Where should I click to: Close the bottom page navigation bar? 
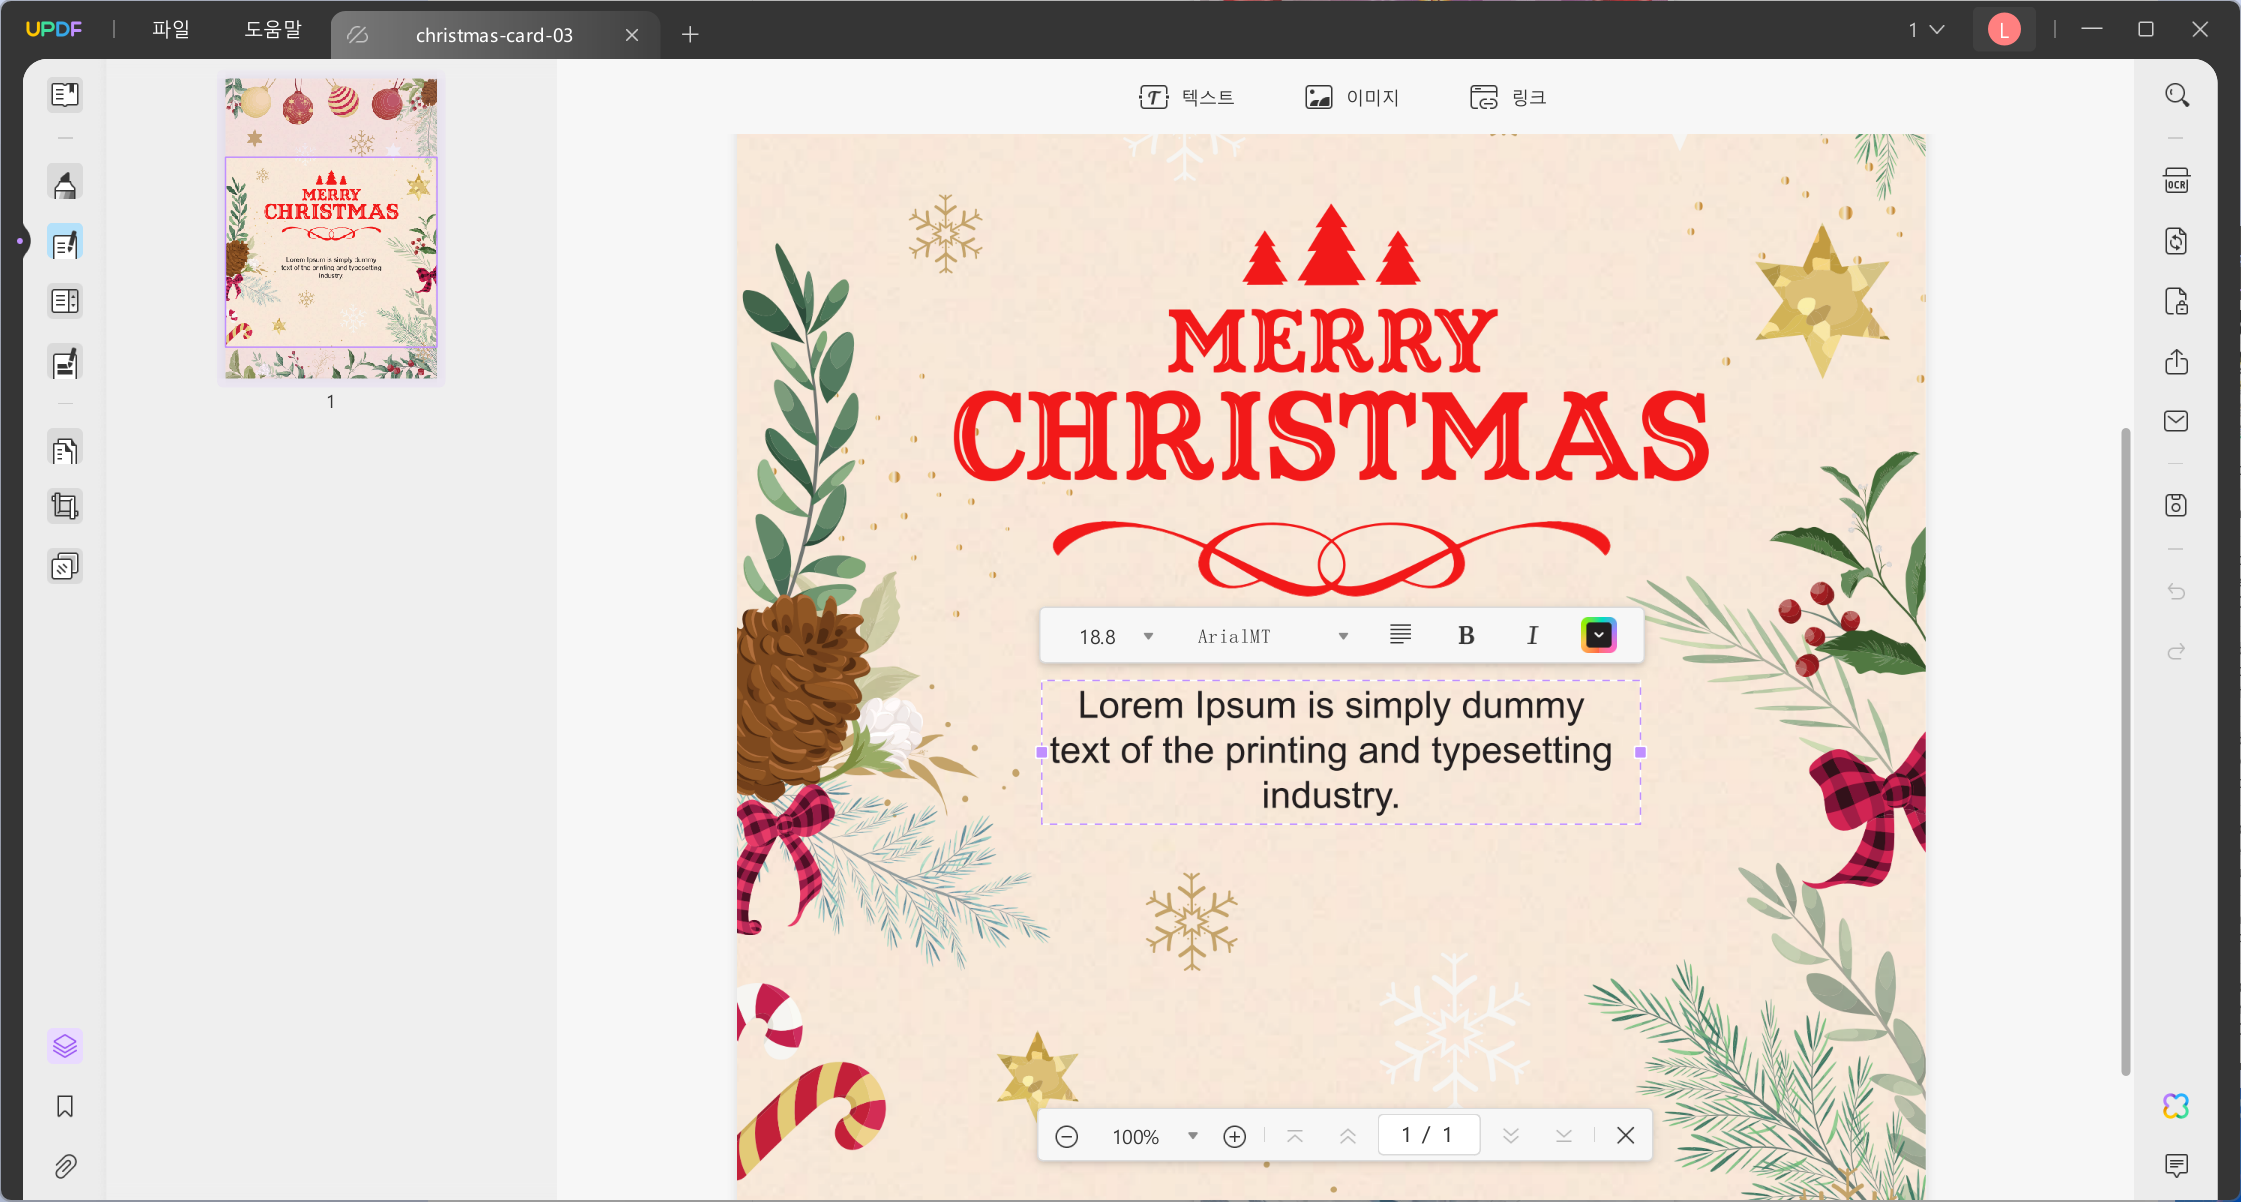click(x=1626, y=1136)
